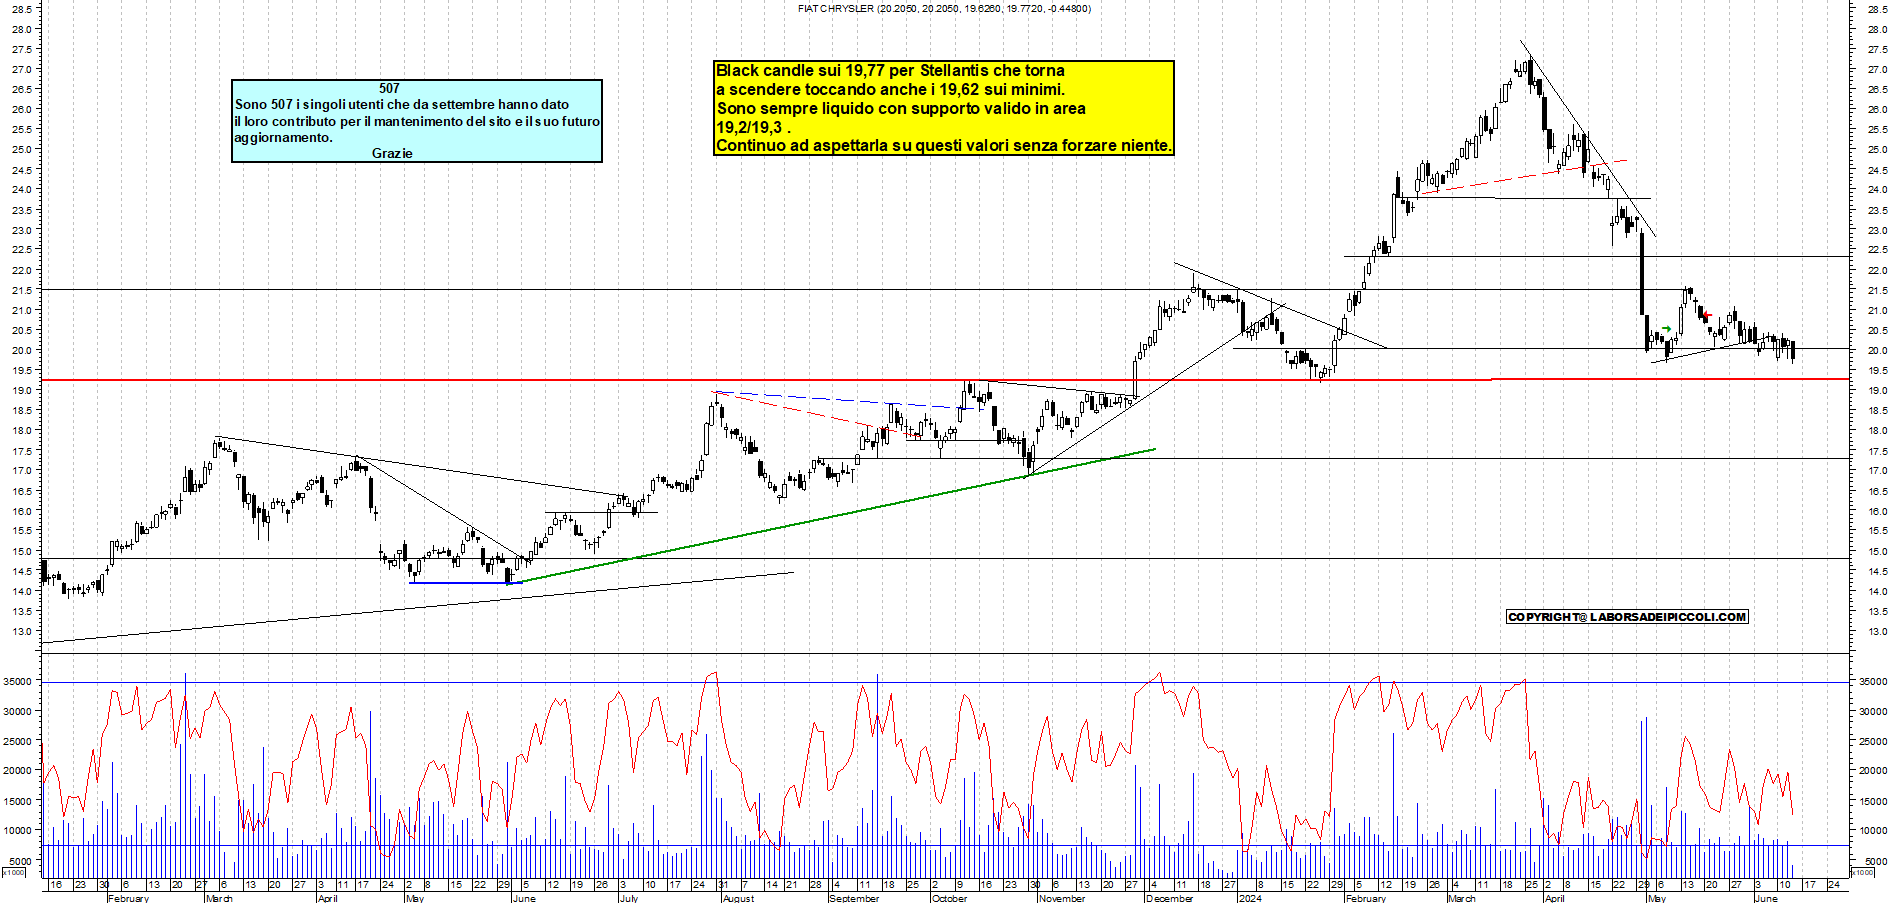Click the red dashed line near the March 2024 peak
The height and width of the screenshot is (903, 1890).
click(x=1523, y=177)
